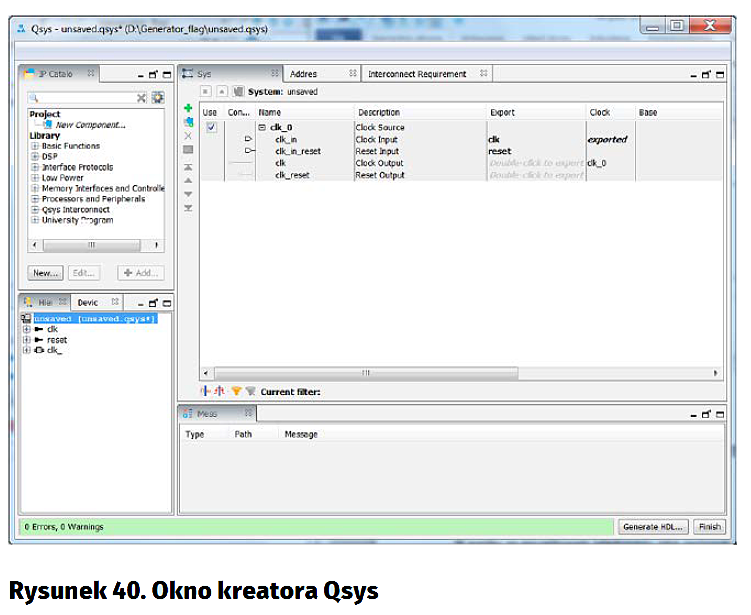The image size is (751, 615).
Task: Click the IP Catalog search settings icon
Action: [x=157, y=98]
